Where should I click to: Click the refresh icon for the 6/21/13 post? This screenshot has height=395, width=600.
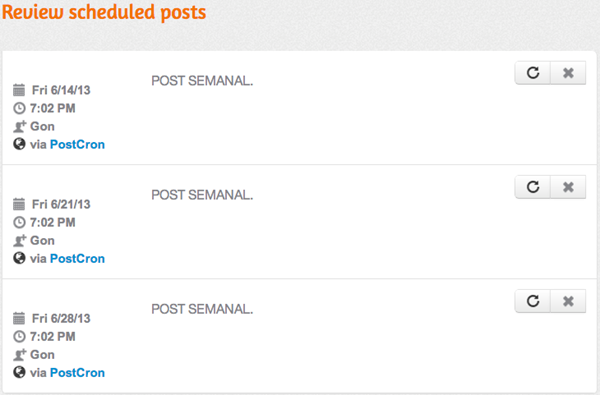tap(533, 187)
